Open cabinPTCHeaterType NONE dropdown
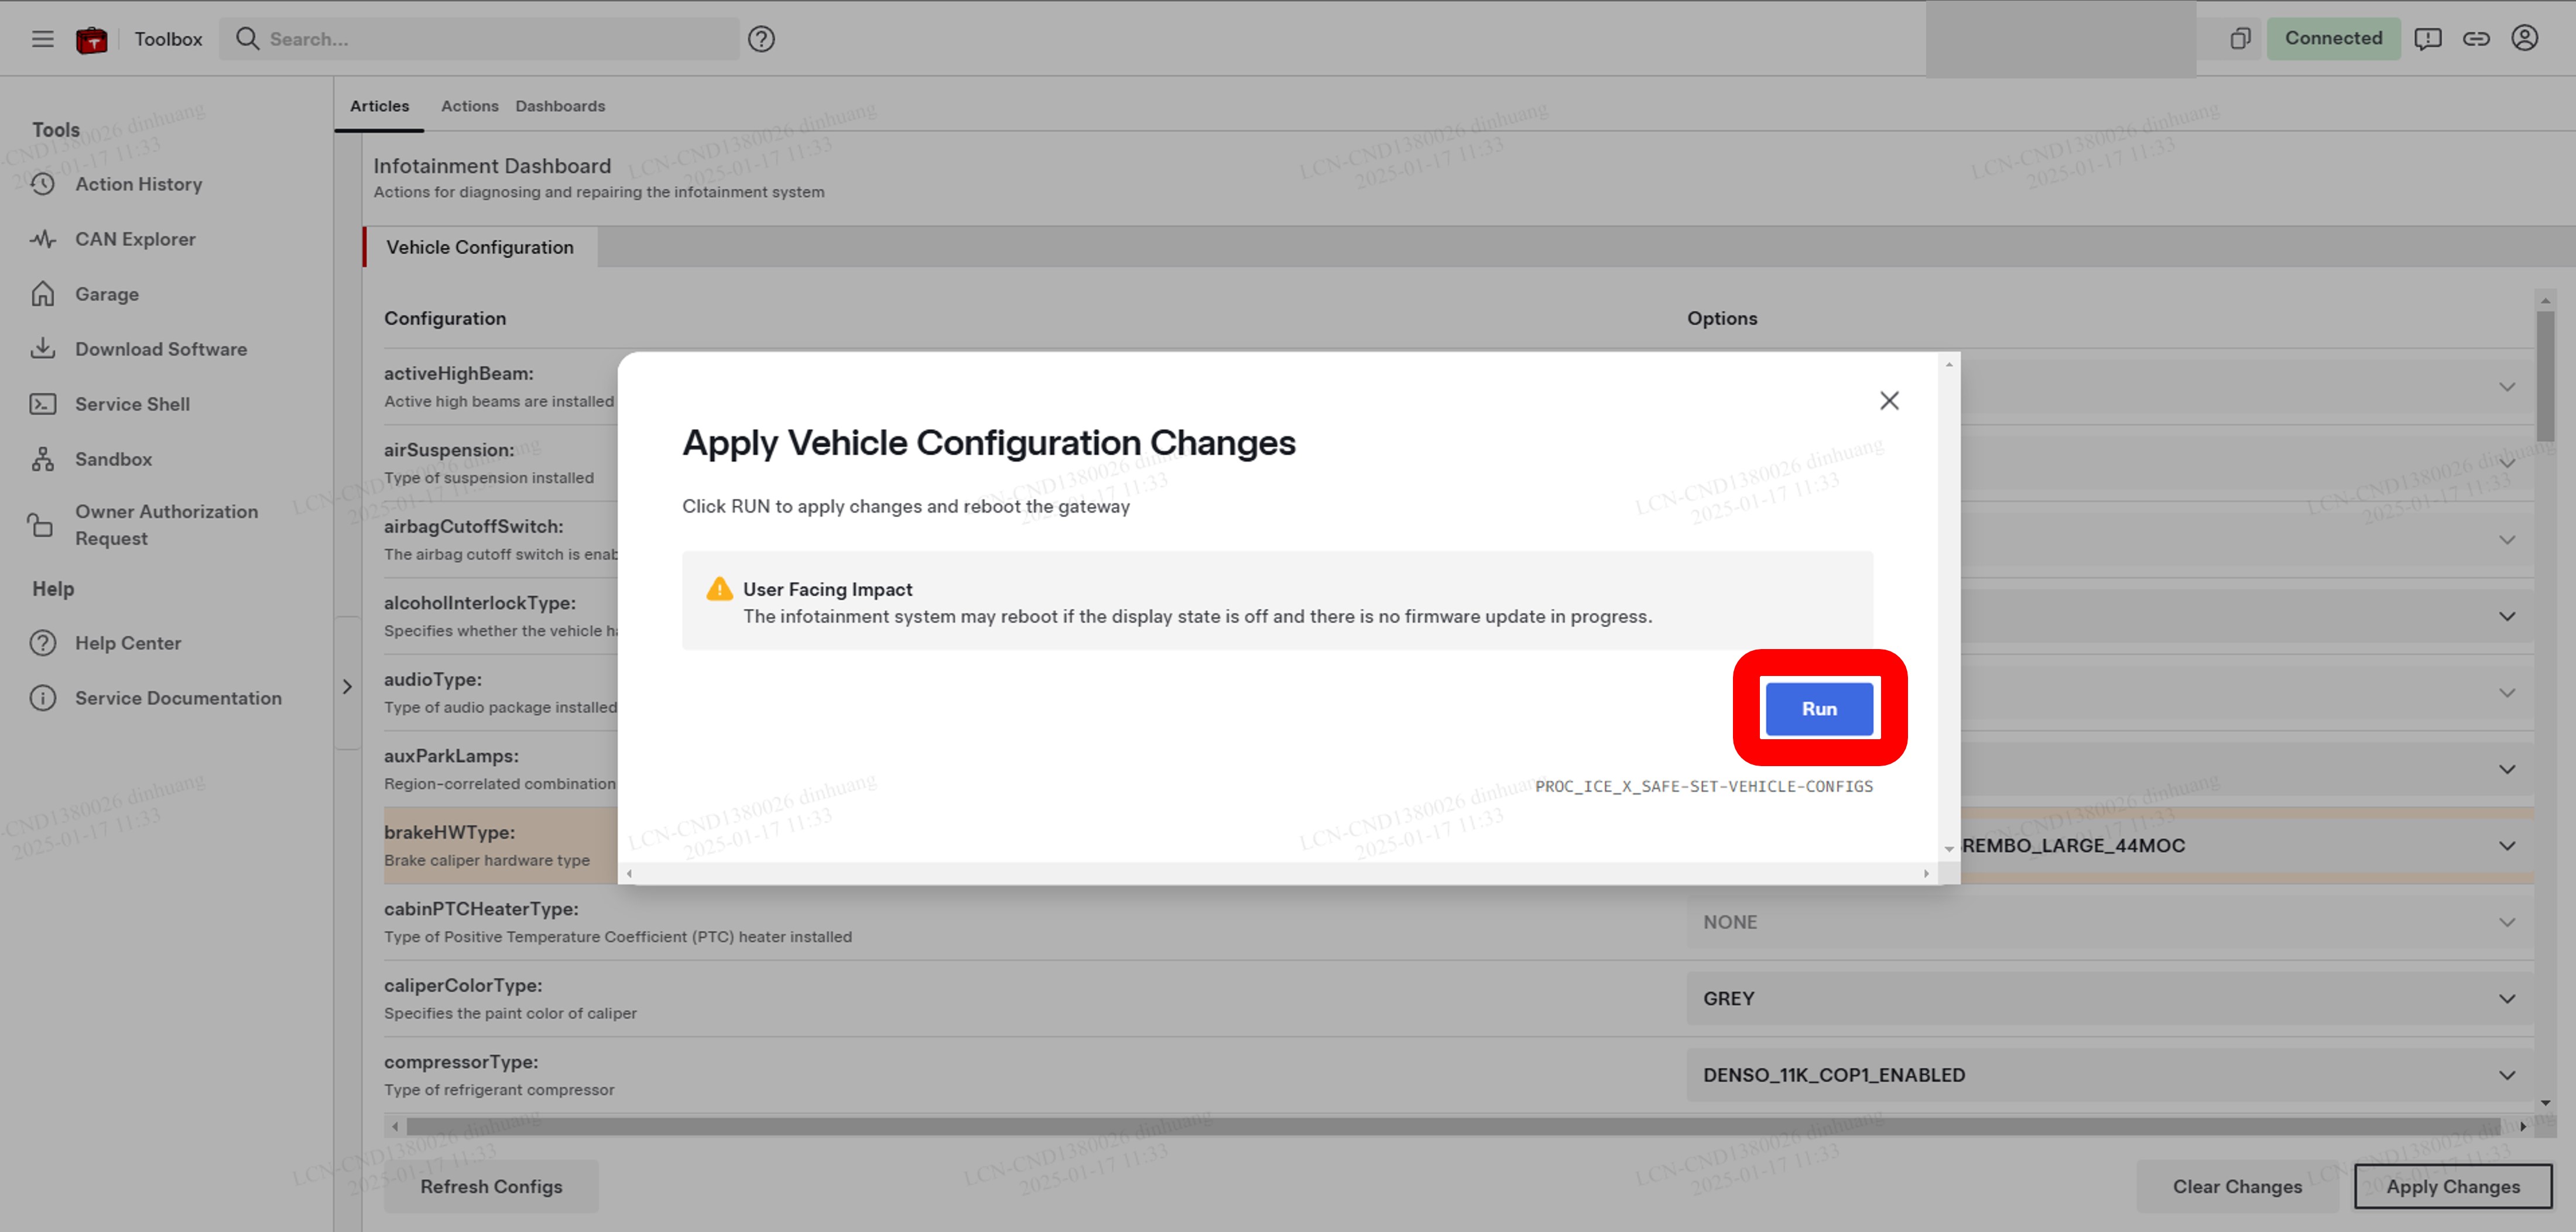The image size is (2576, 1232). [2109, 922]
